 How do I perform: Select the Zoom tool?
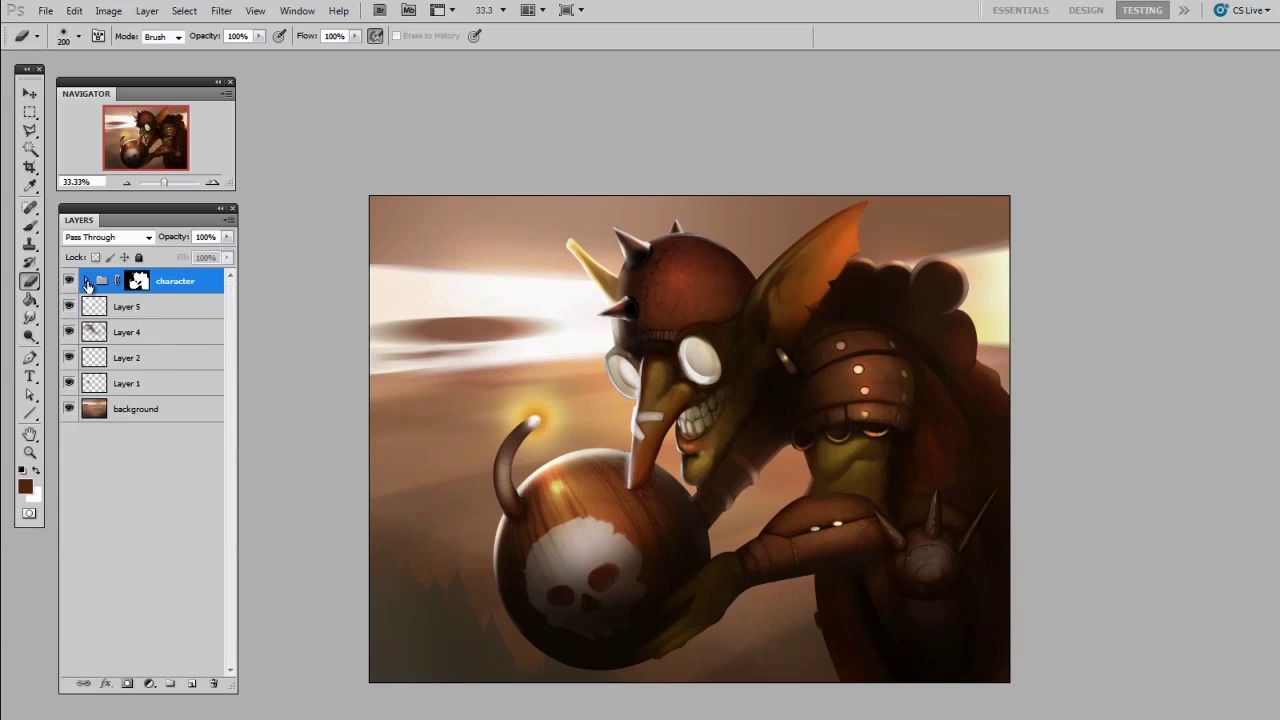[30, 453]
